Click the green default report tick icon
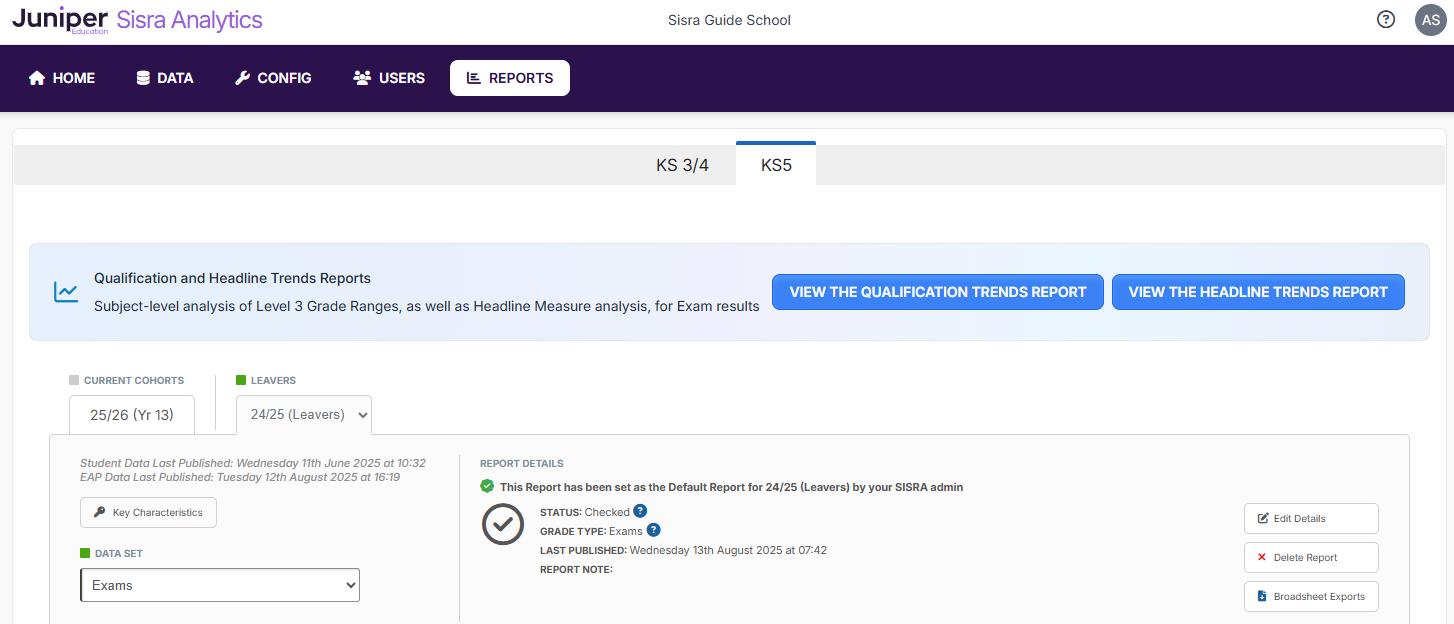1454x624 pixels. point(487,487)
